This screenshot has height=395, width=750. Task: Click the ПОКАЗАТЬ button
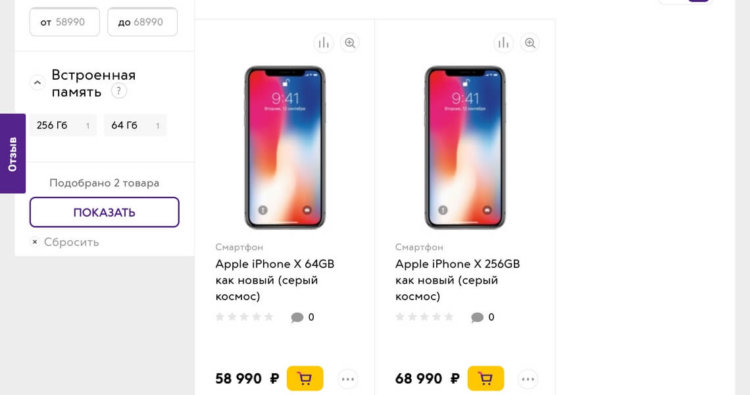point(104,212)
